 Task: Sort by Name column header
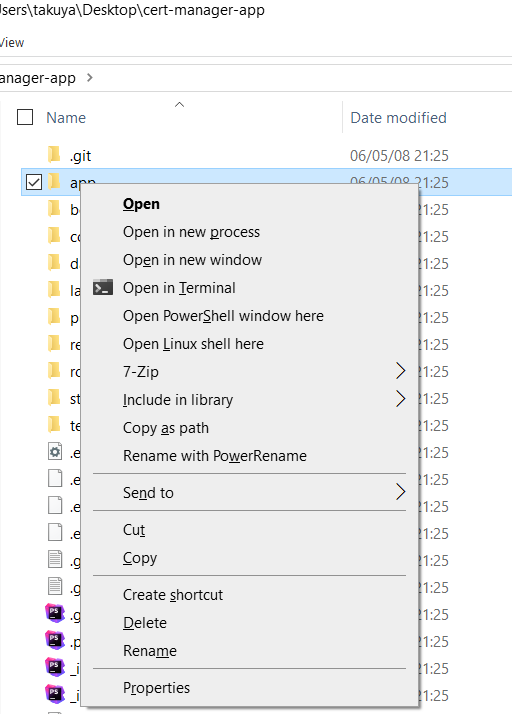coord(66,117)
